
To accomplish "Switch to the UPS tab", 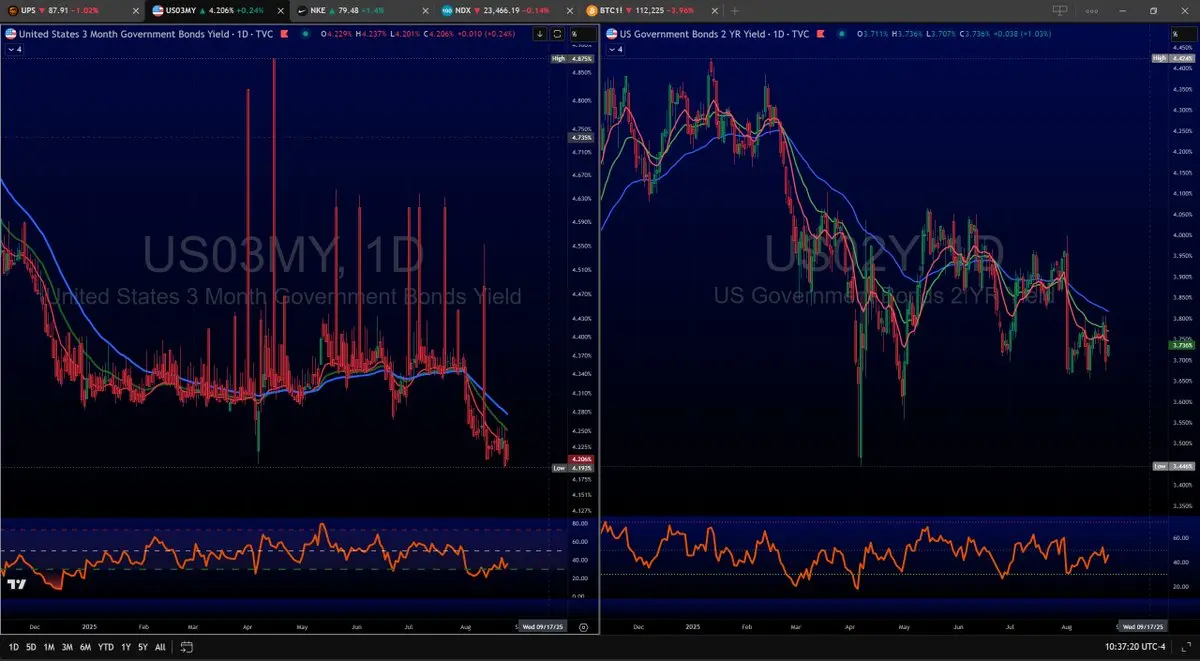I will pos(72,10).
